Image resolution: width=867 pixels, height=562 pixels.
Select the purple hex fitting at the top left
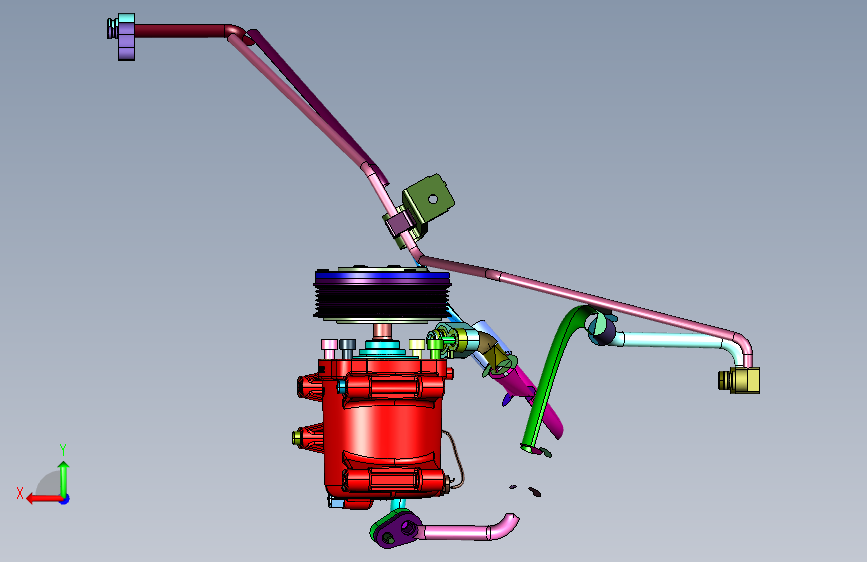tap(126, 40)
